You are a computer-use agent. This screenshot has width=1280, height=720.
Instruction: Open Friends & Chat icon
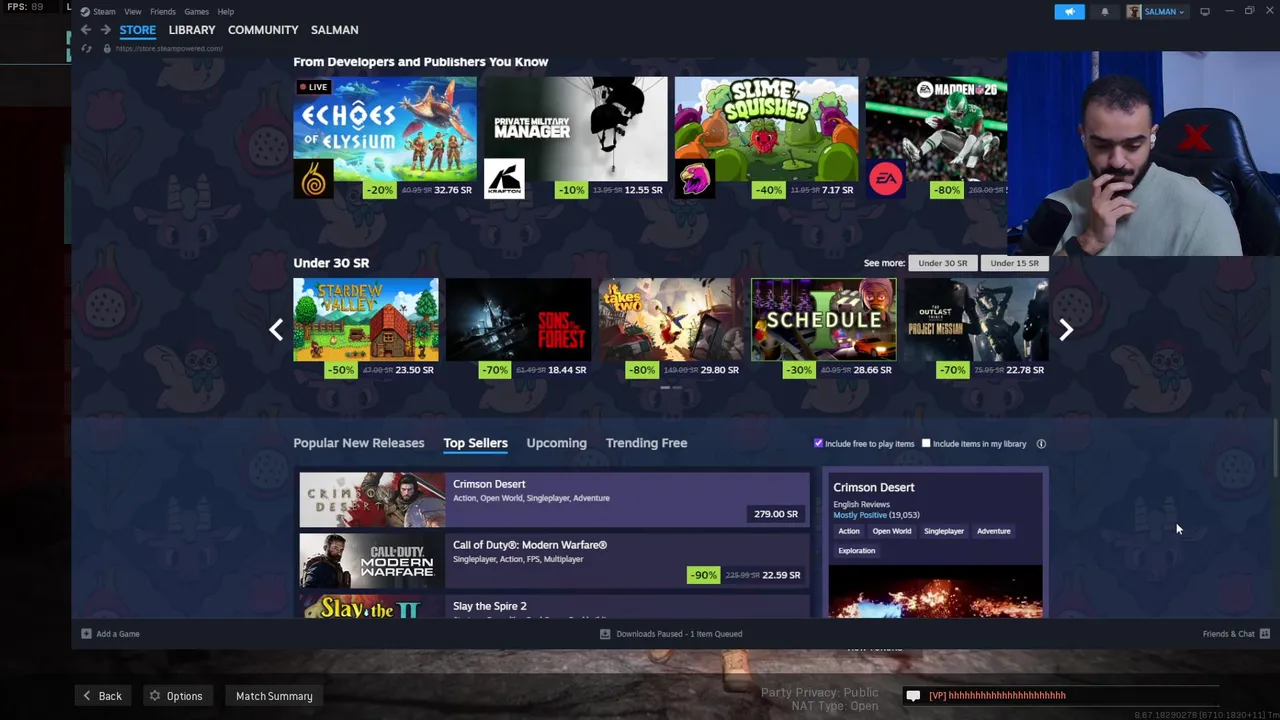click(1265, 634)
